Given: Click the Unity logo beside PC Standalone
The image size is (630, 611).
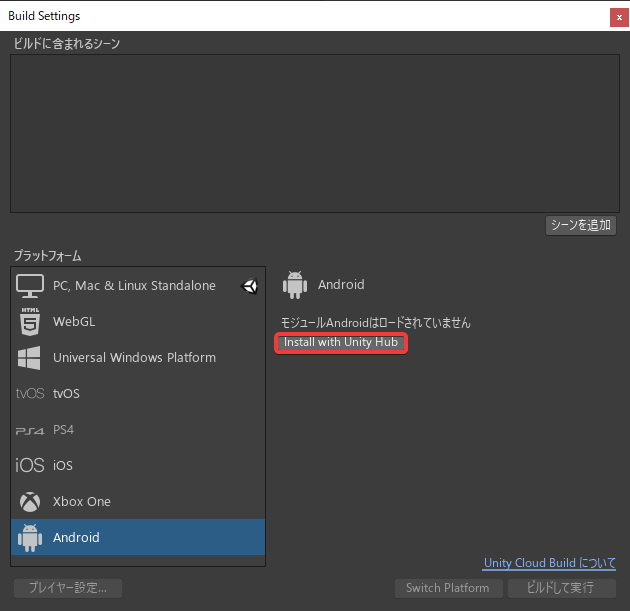Looking at the screenshot, I should [250, 286].
